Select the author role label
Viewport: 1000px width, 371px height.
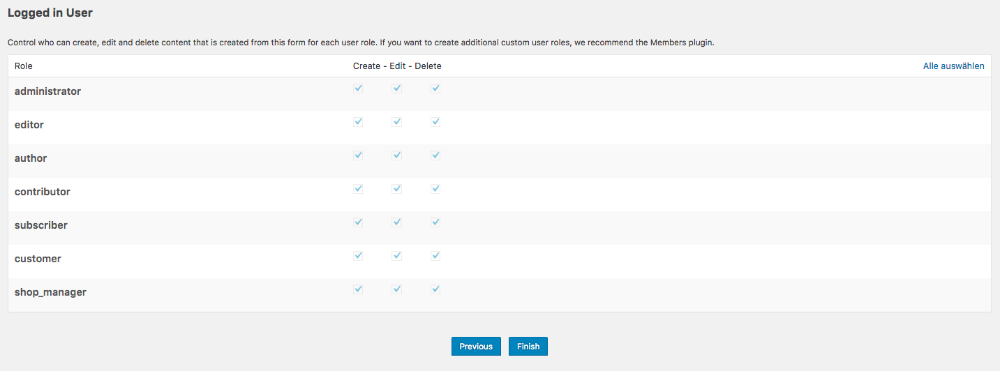(x=31, y=158)
